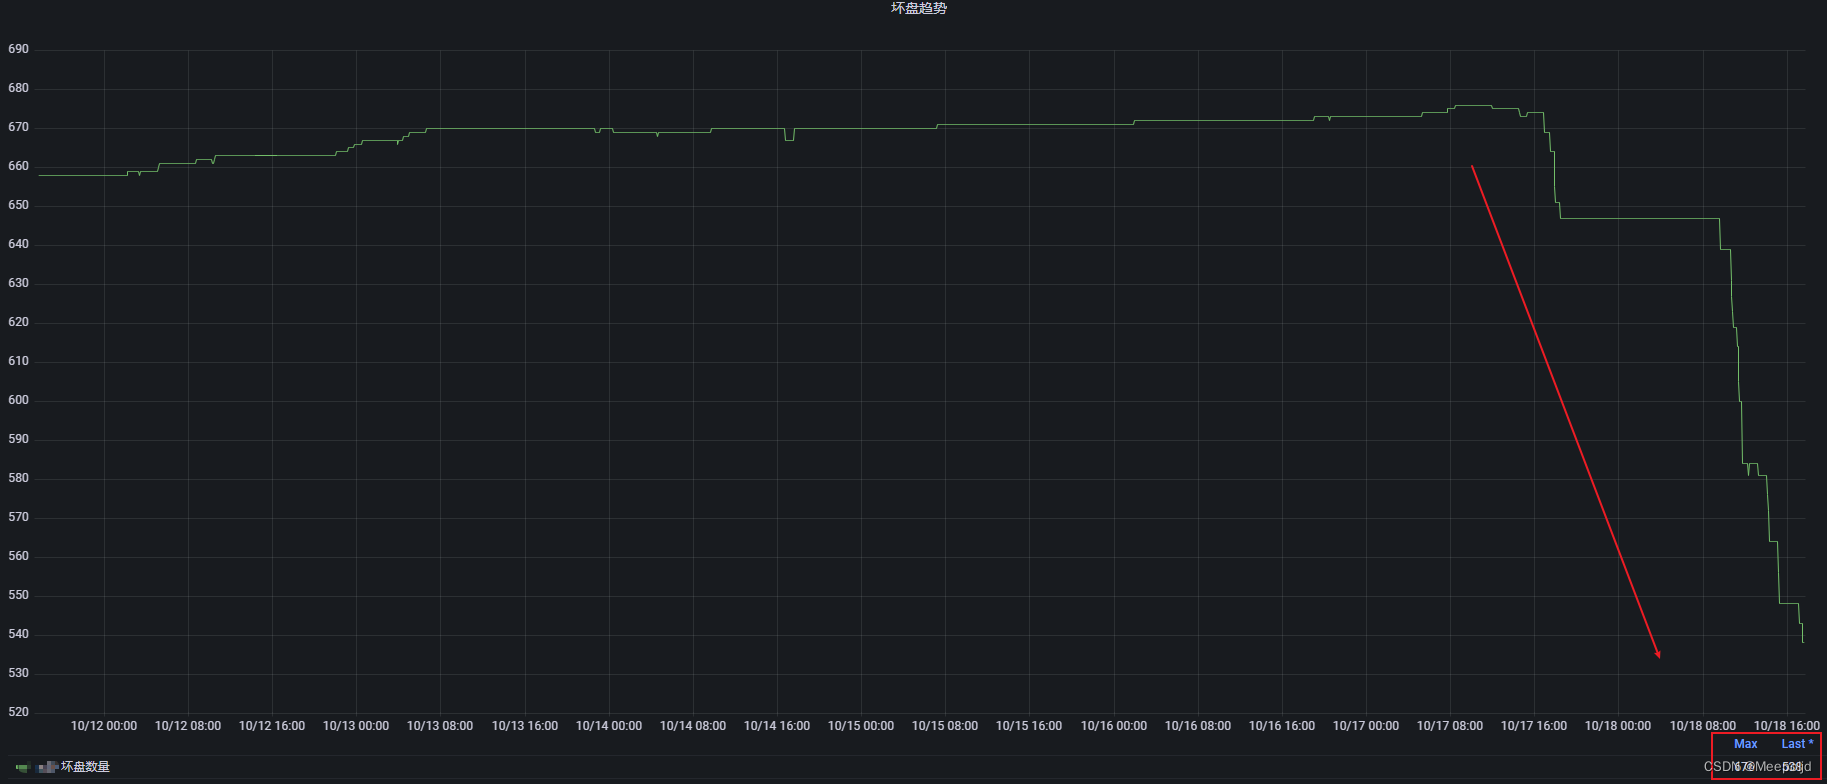Click the peak of the green line near 676

1473,105
